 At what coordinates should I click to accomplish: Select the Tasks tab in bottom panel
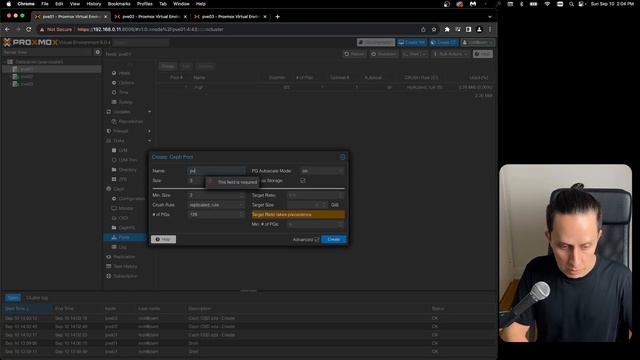pyautogui.click(x=13, y=298)
